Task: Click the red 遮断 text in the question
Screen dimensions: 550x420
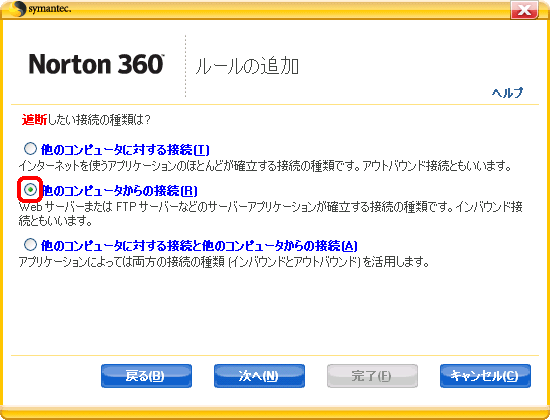Action: click(x=34, y=120)
